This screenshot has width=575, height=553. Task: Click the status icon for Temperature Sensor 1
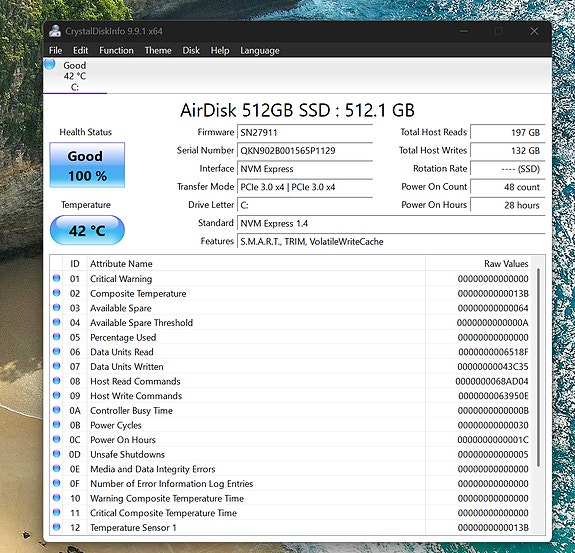[56, 527]
